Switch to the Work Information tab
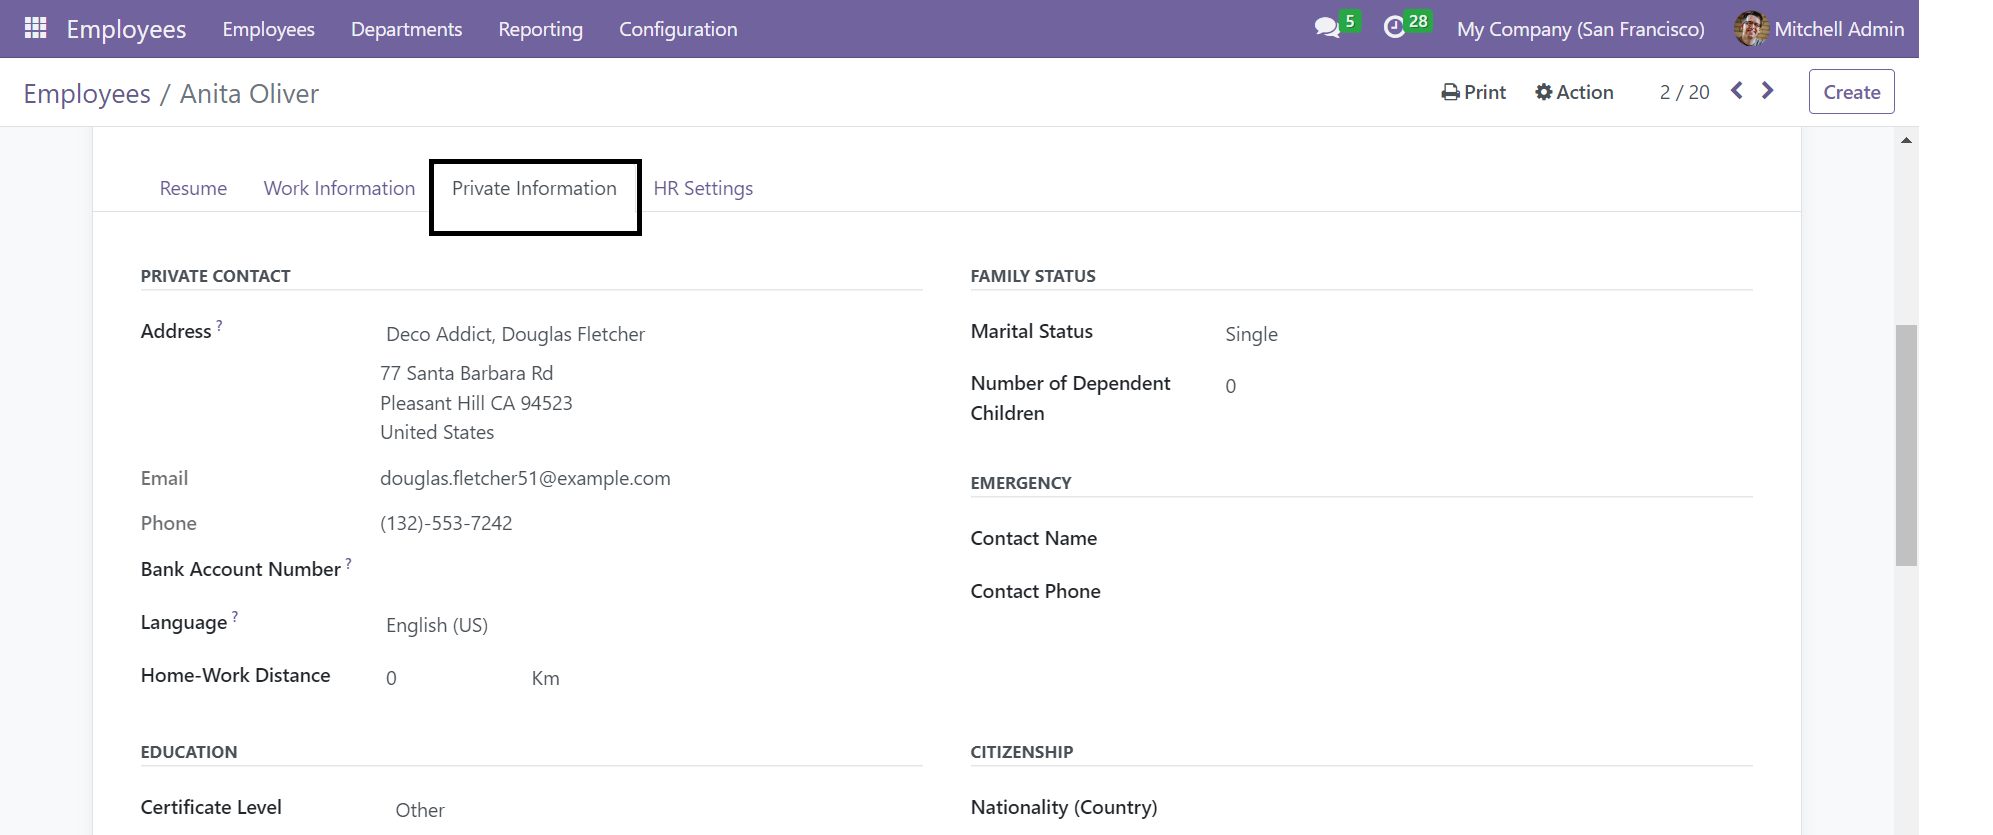Viewport: 1993px width, 835px height. (339, 188)
